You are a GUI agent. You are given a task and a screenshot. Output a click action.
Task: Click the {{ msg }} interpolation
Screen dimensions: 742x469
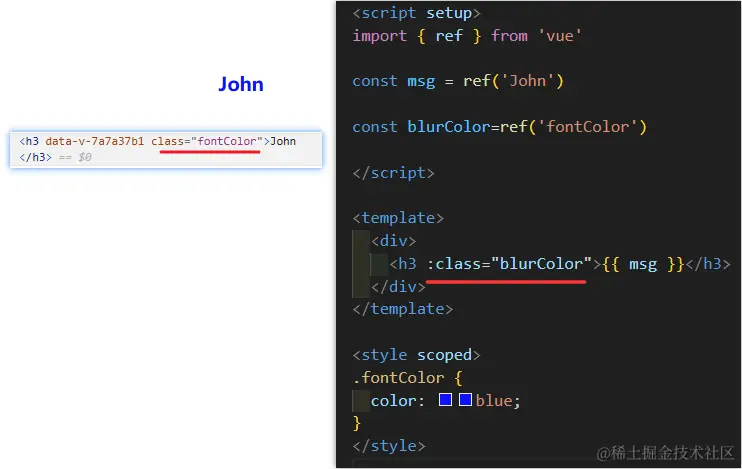[643, 264]
